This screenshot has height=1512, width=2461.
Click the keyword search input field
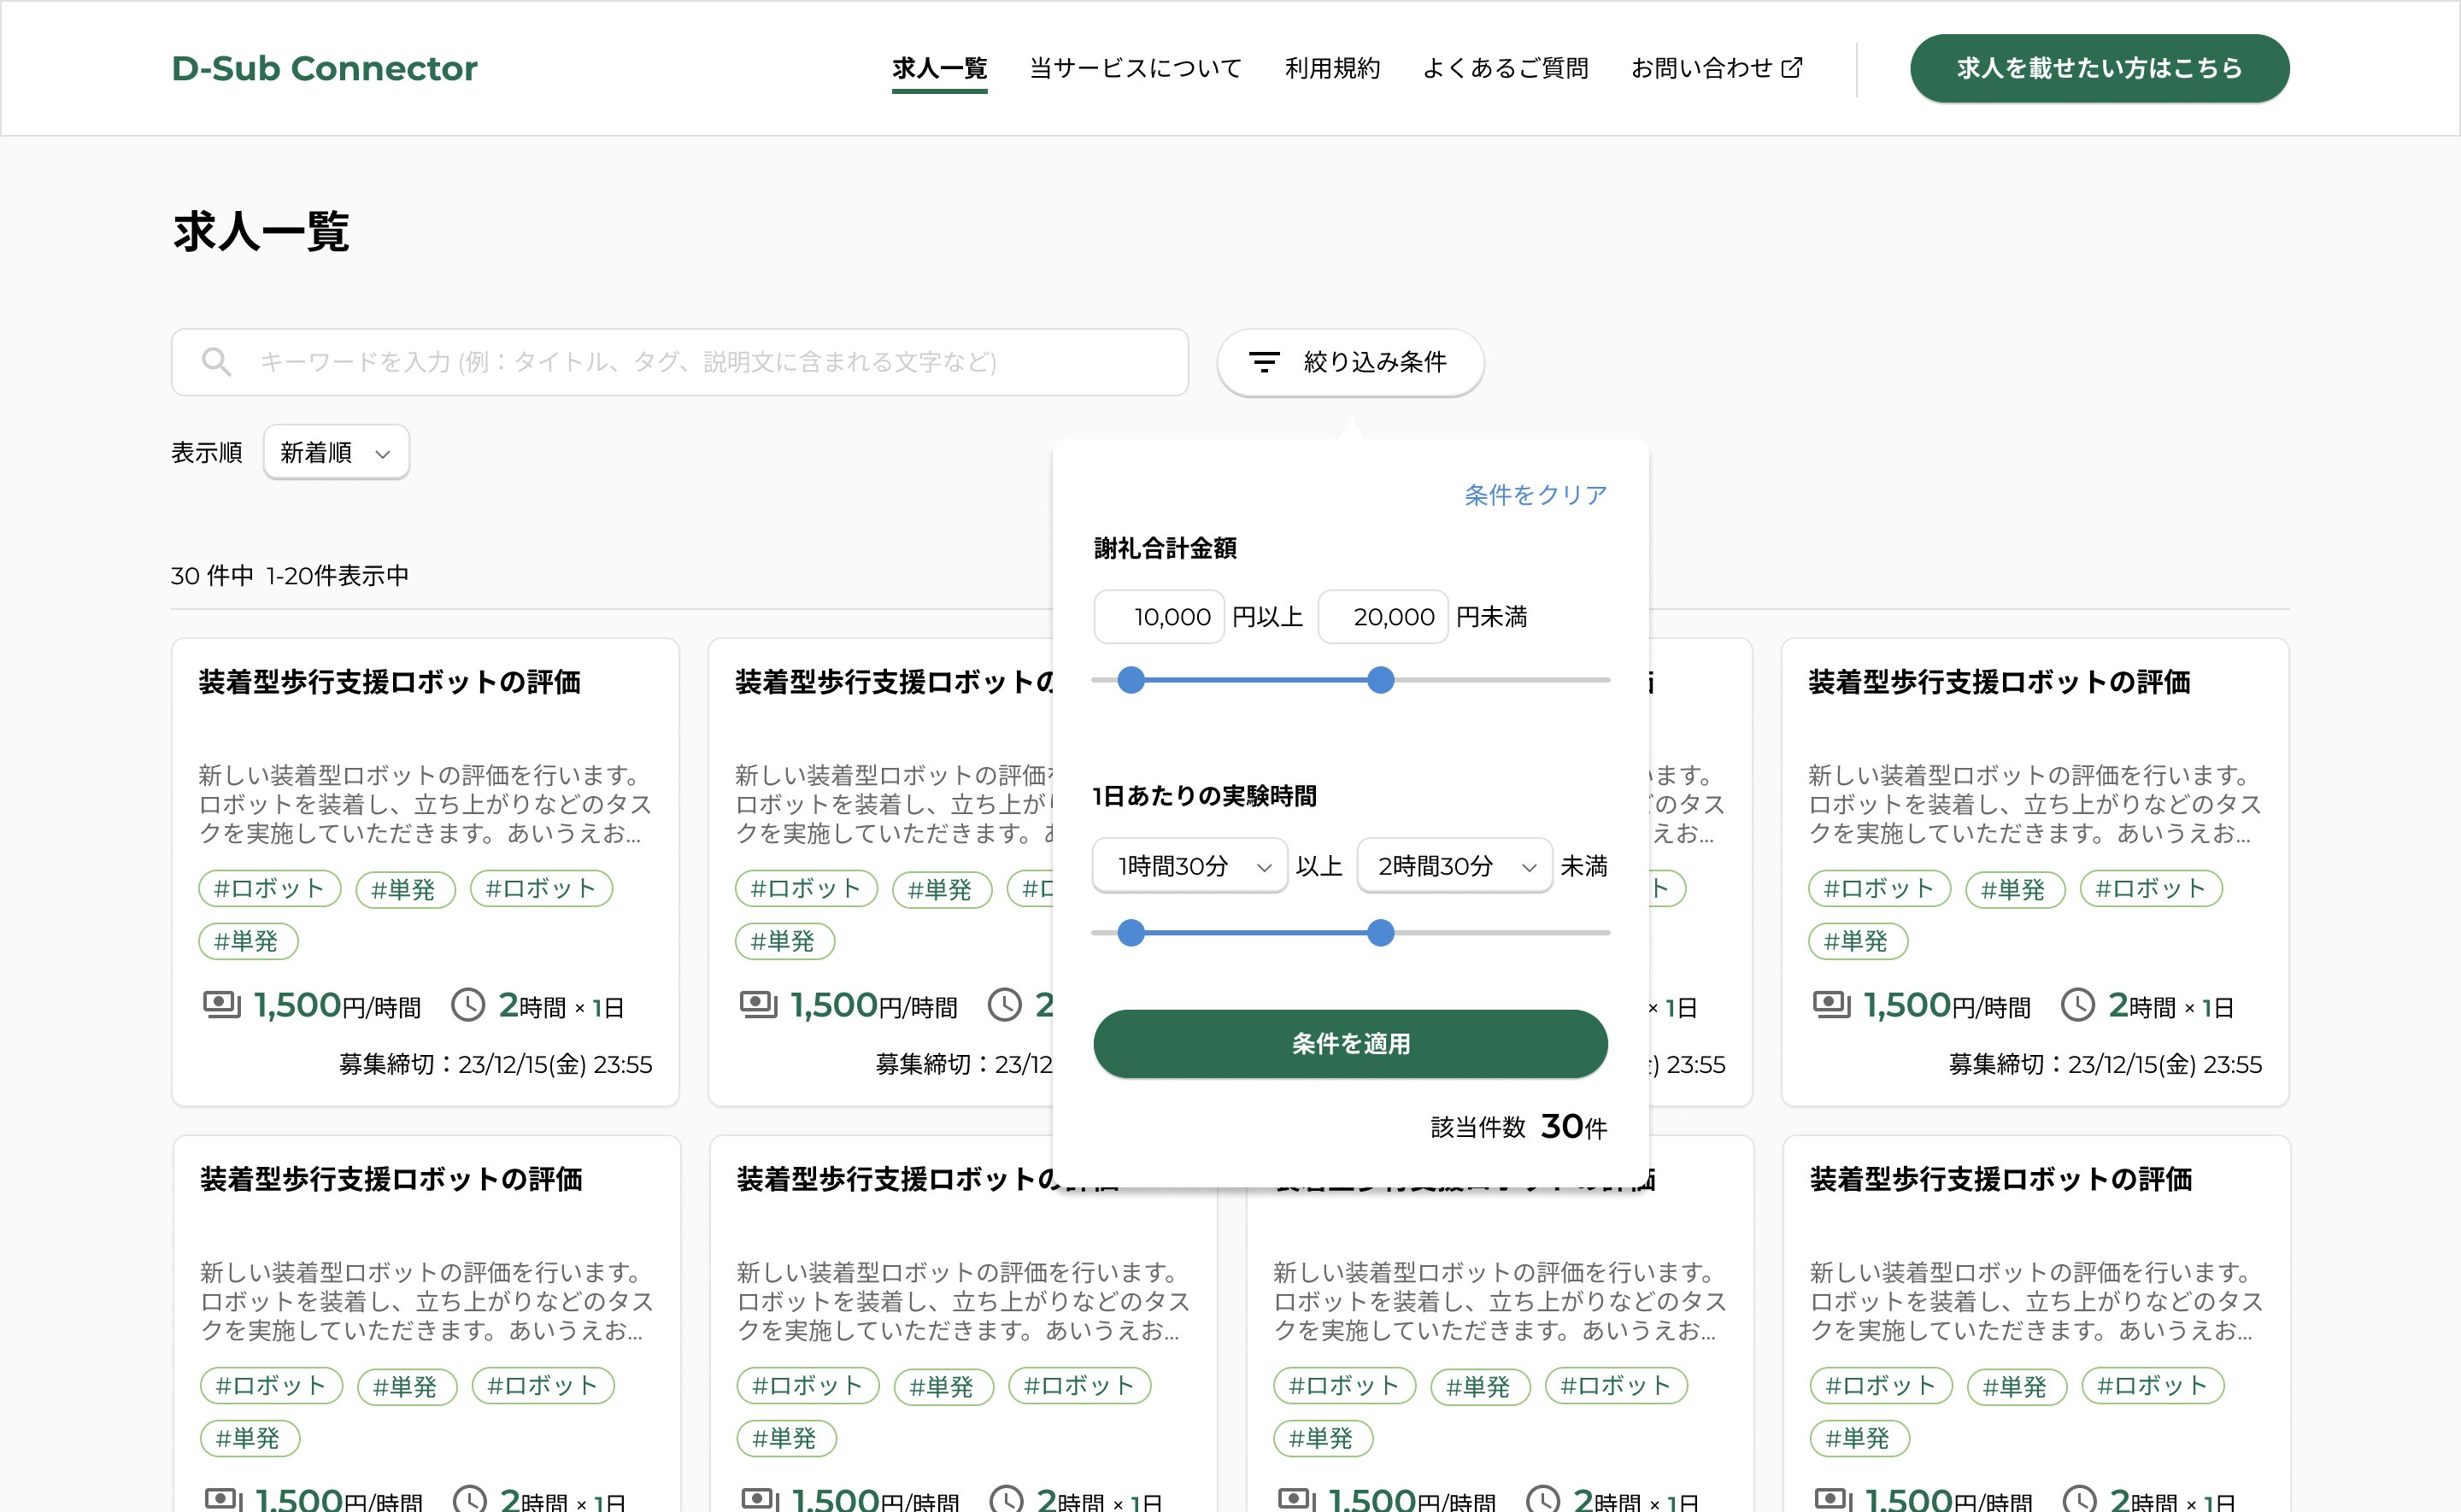click(680, 361)
